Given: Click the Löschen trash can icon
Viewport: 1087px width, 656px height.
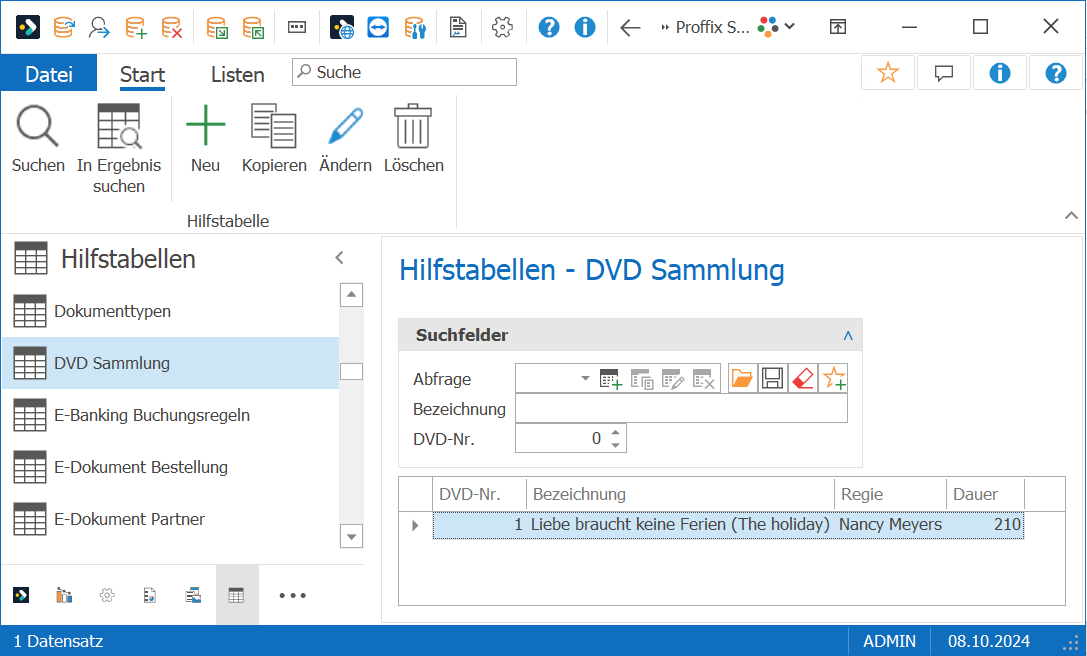Looking at the screenshot, I should (x=413, y=126).
